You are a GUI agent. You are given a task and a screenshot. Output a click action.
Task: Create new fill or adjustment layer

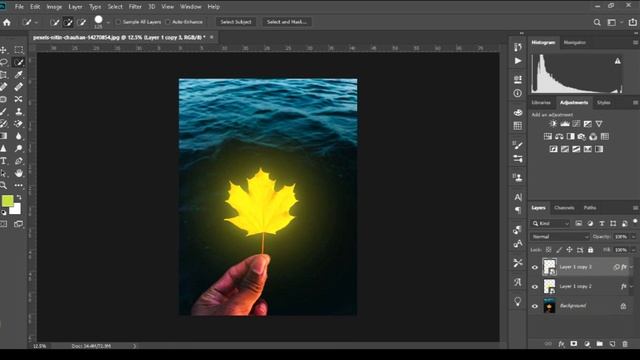coord(587,344)
